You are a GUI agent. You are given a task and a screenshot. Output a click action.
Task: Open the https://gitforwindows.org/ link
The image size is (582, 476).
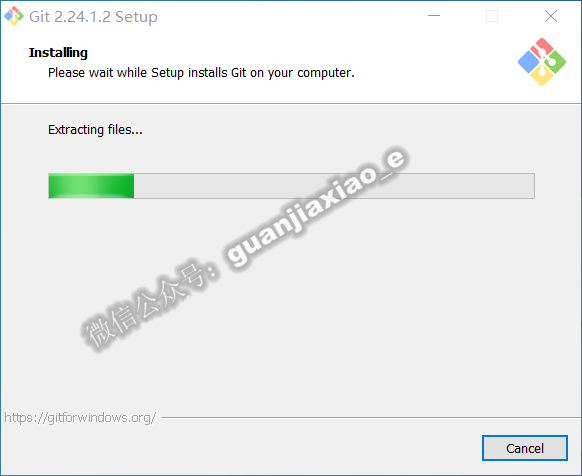(80, 418)
